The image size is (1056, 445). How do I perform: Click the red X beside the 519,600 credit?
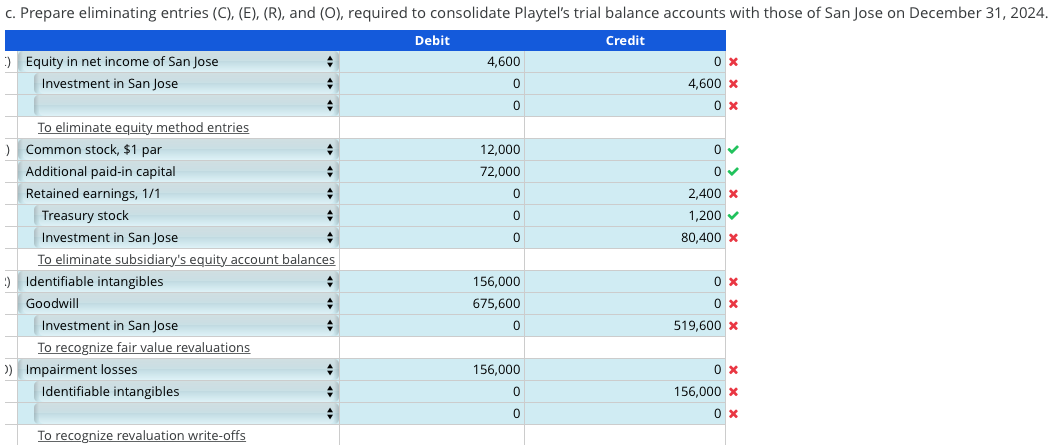733,326
